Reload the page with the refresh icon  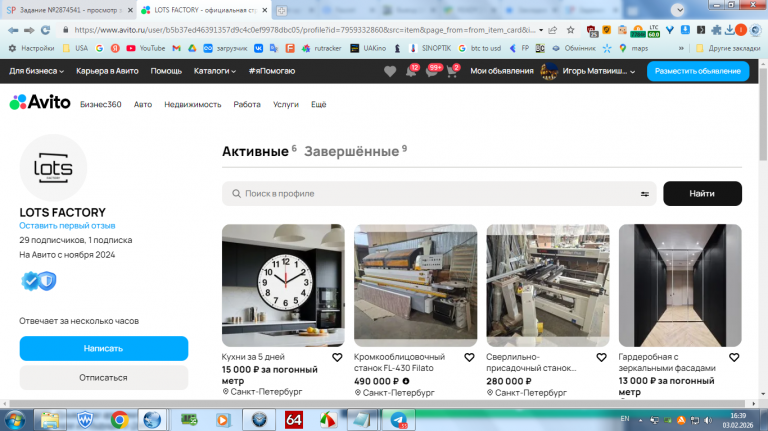coord(46,30)
